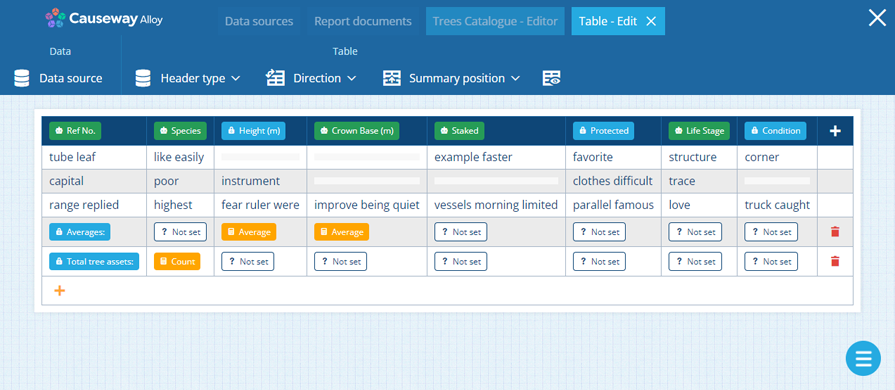This screenshot has height=390, width=895.
Task: Click the 'love' cell
Action: 699,205
